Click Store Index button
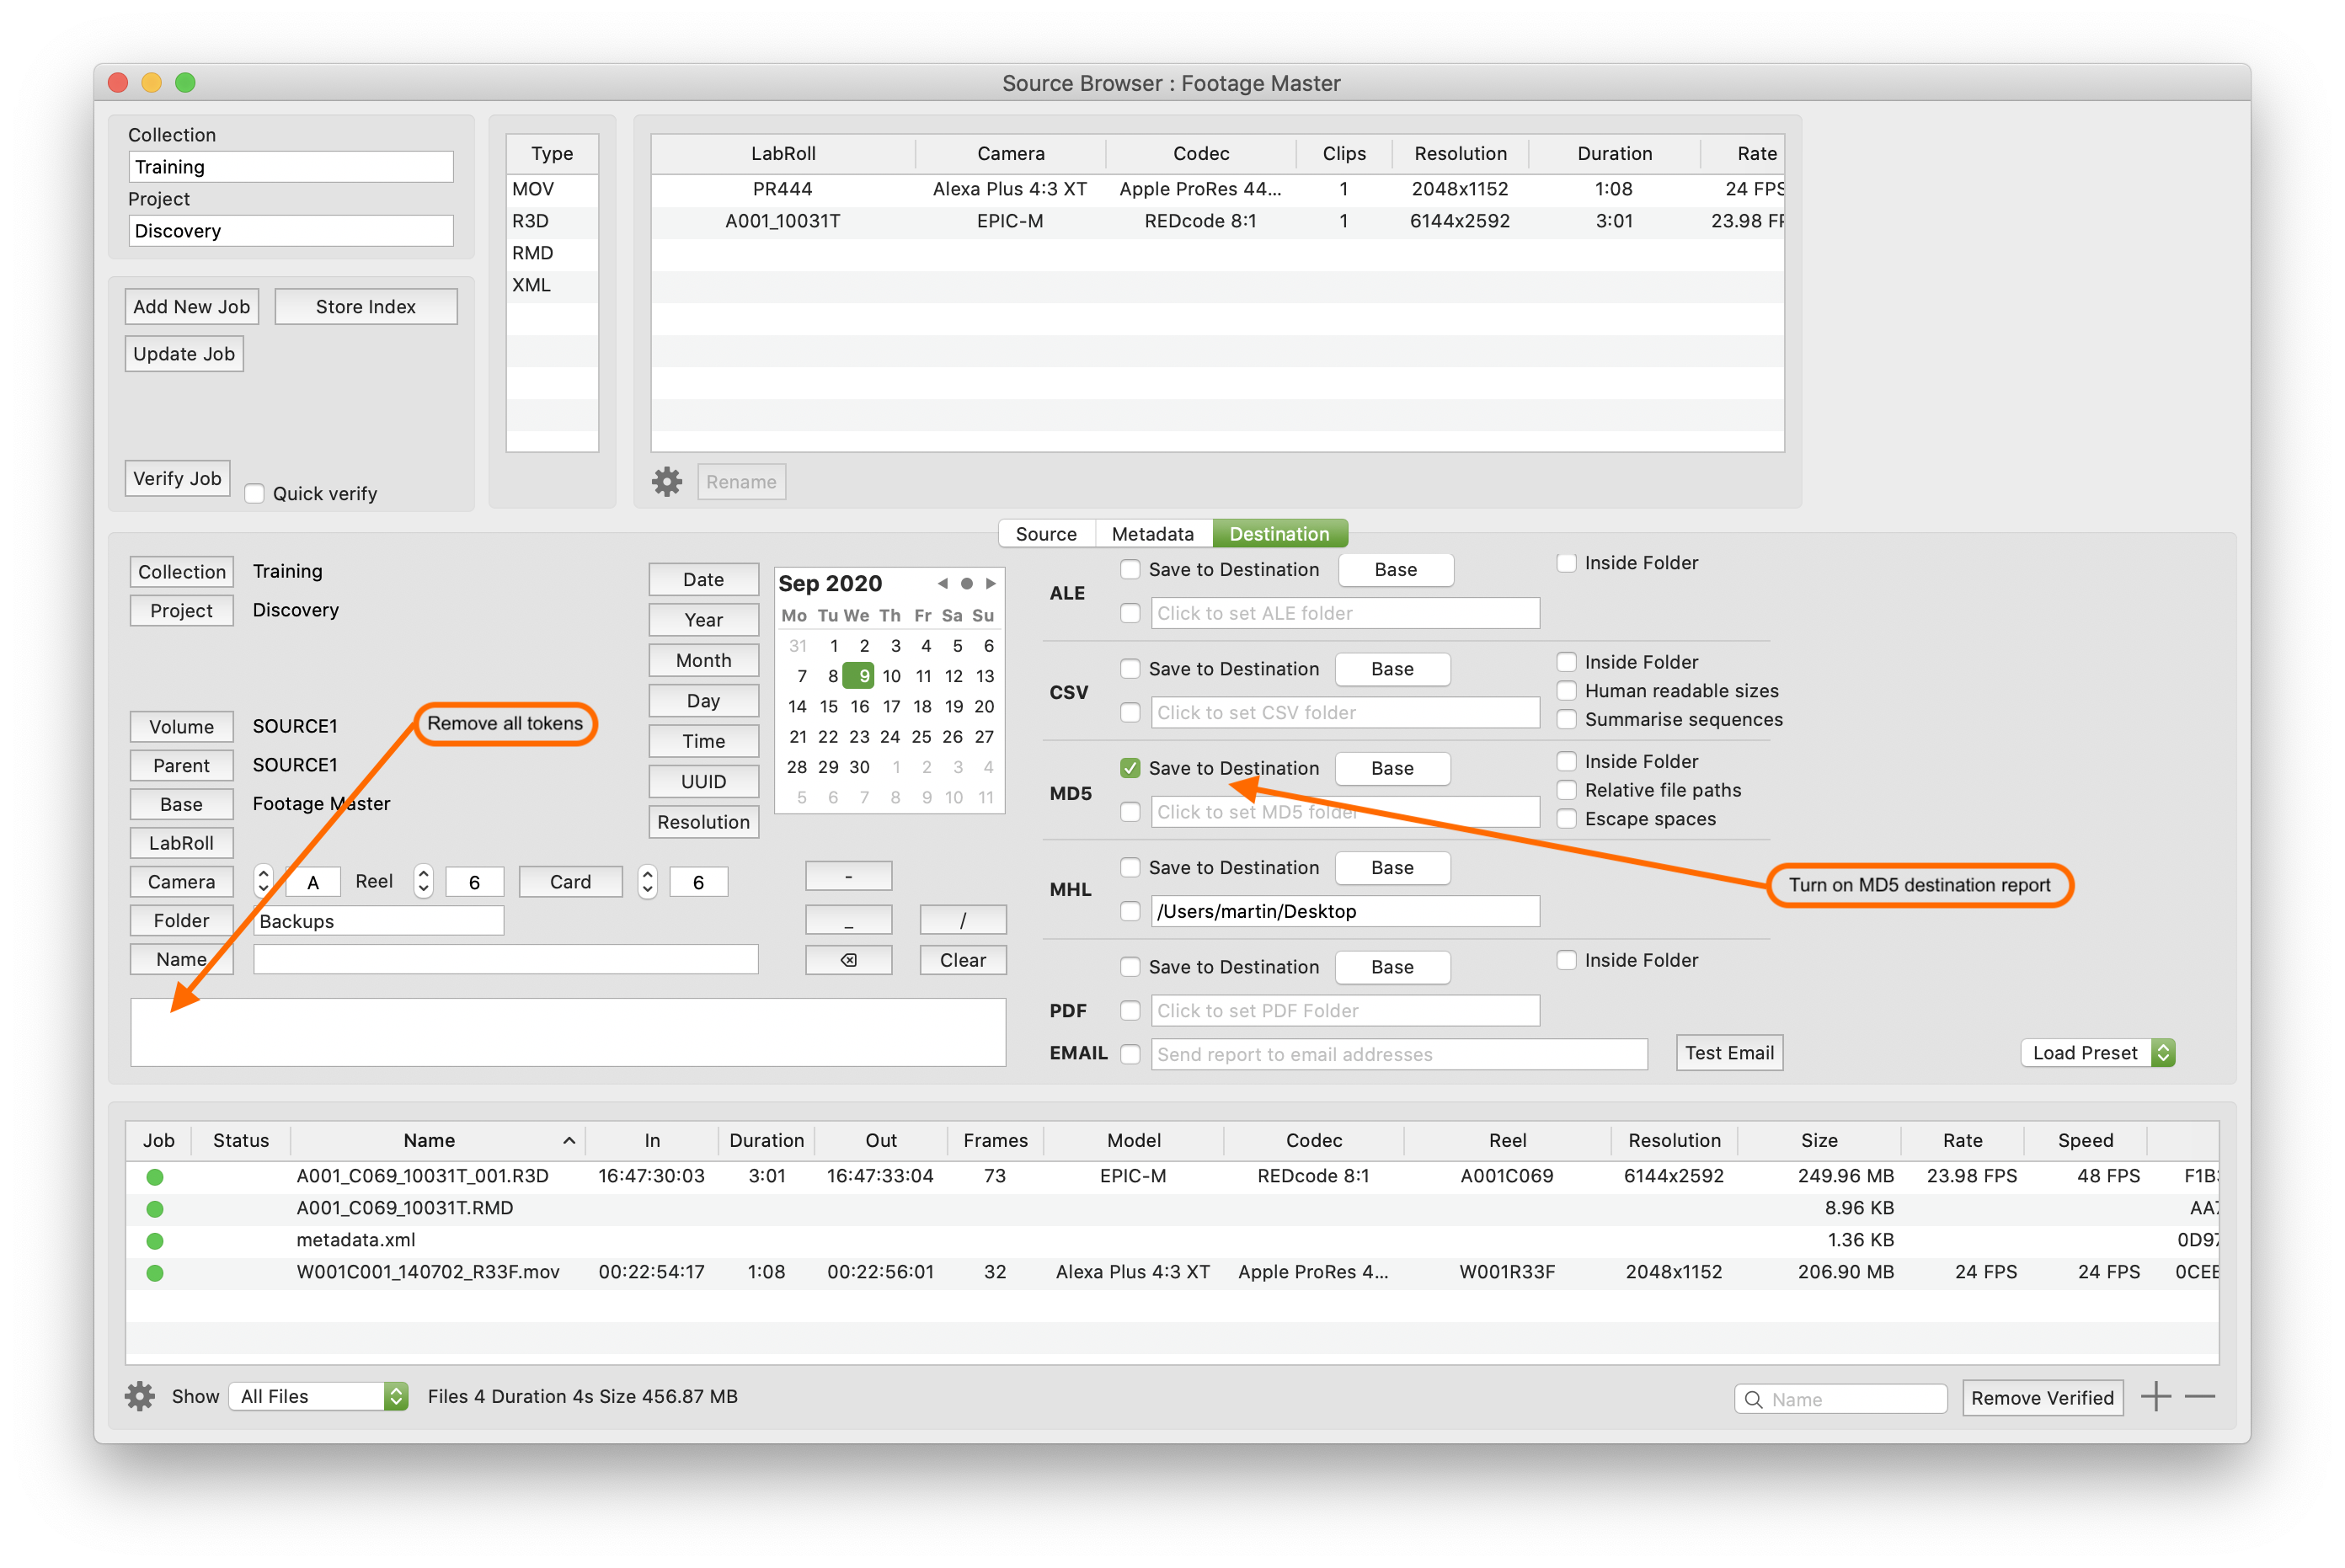Viewport: 2345px width, 1568px height. click(366, 307)
